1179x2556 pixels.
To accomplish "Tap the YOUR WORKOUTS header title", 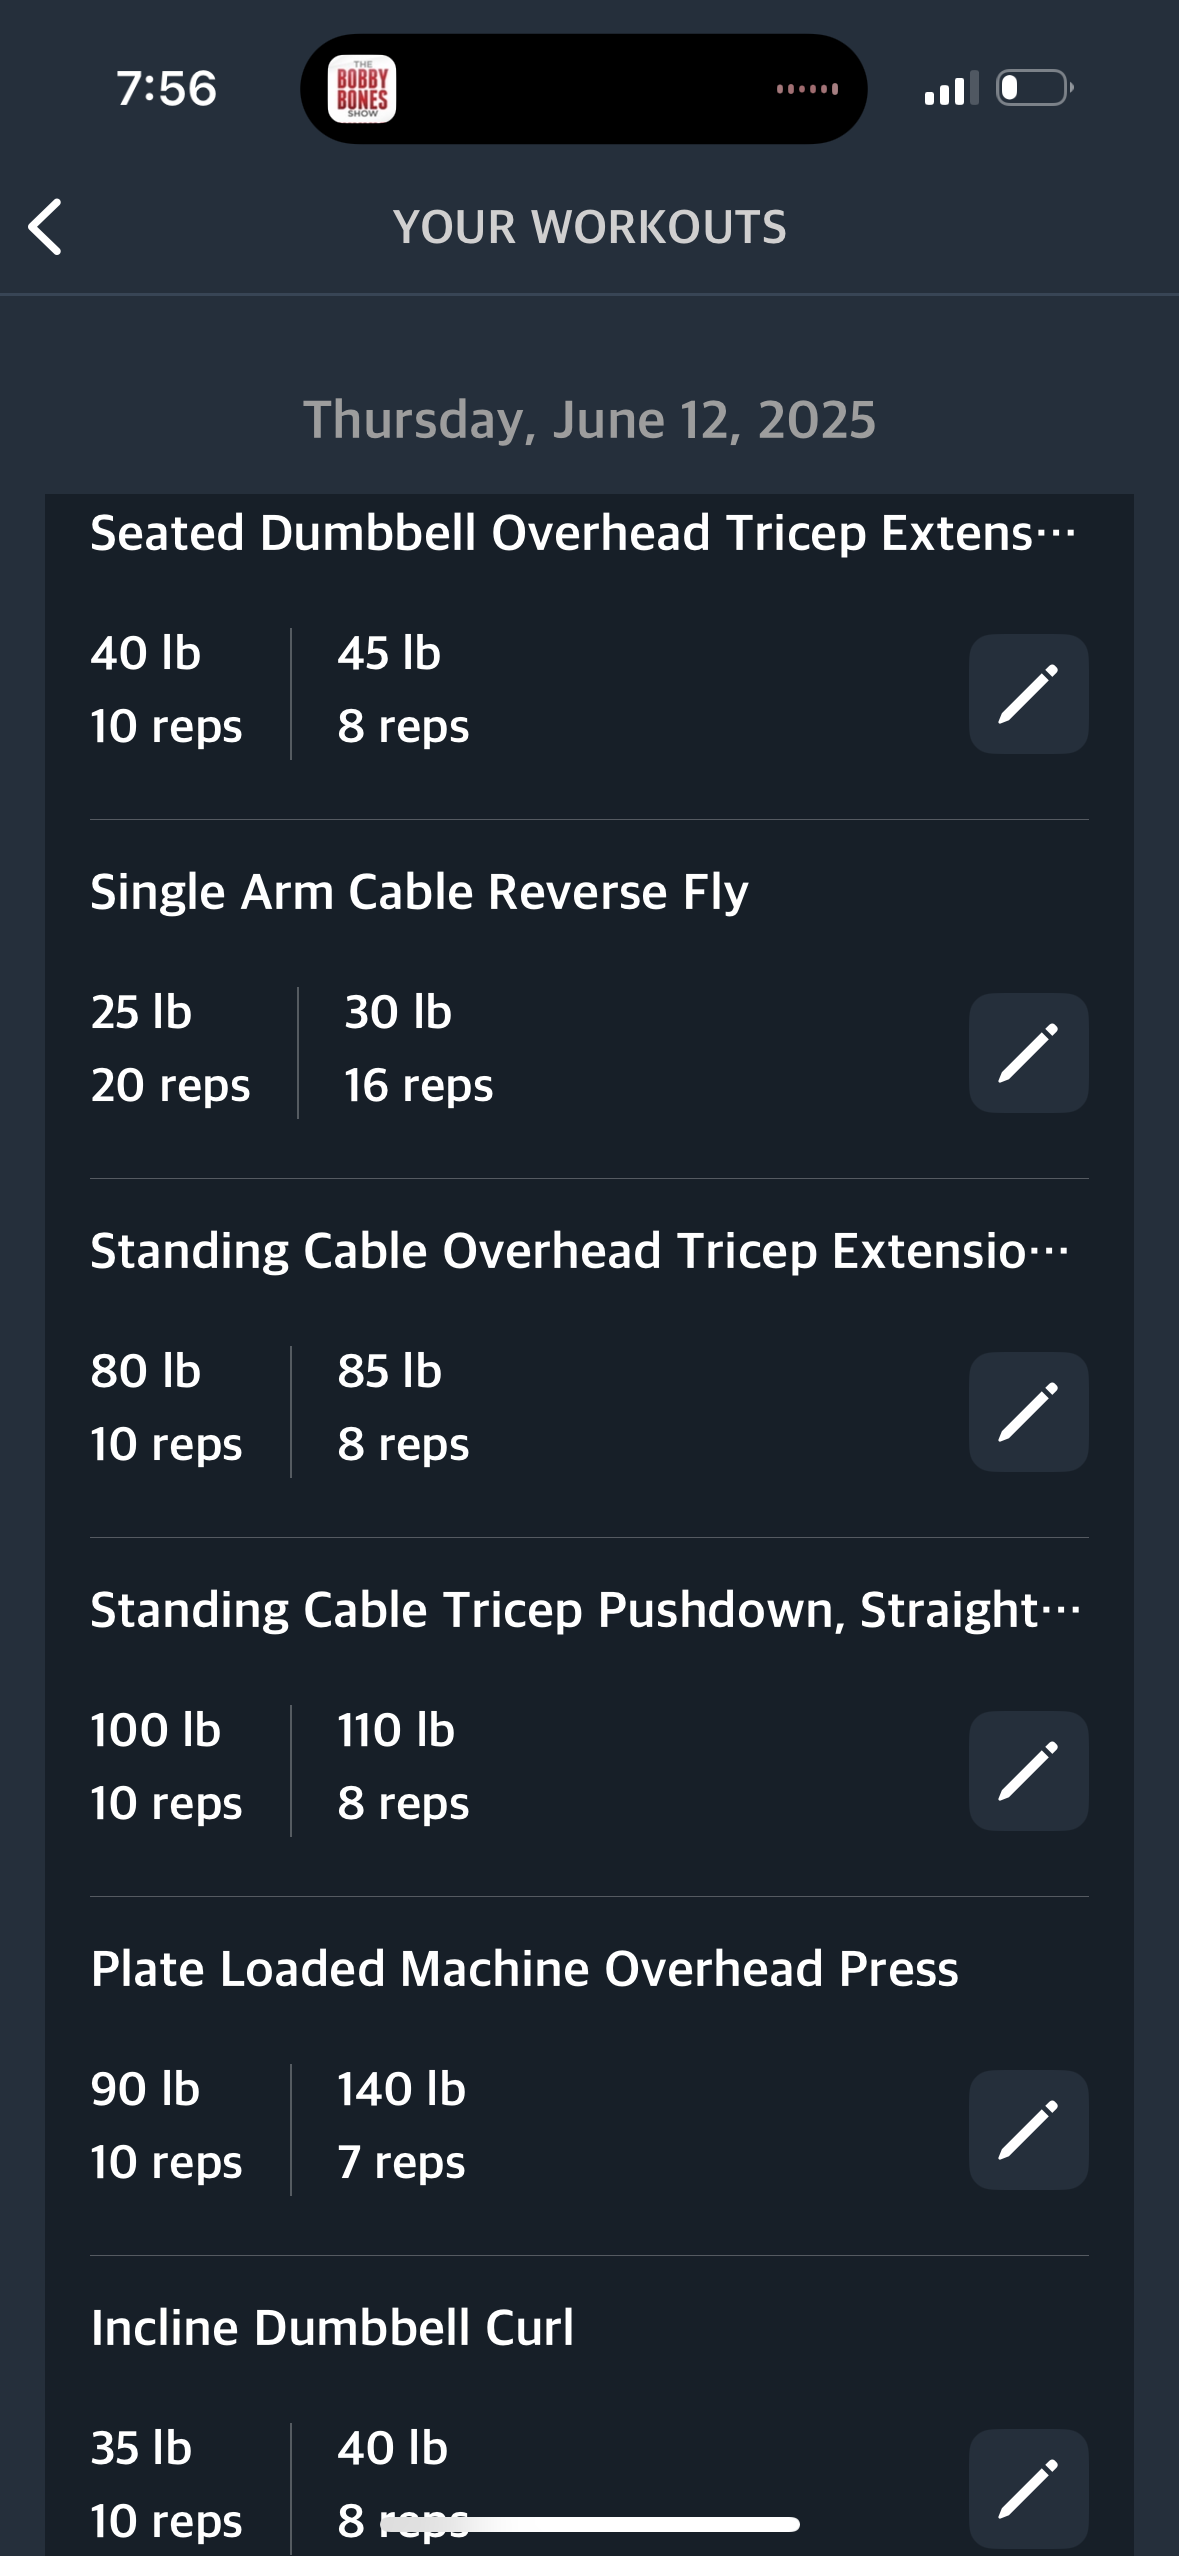I will pyautogui.click(x=590, y=227).
